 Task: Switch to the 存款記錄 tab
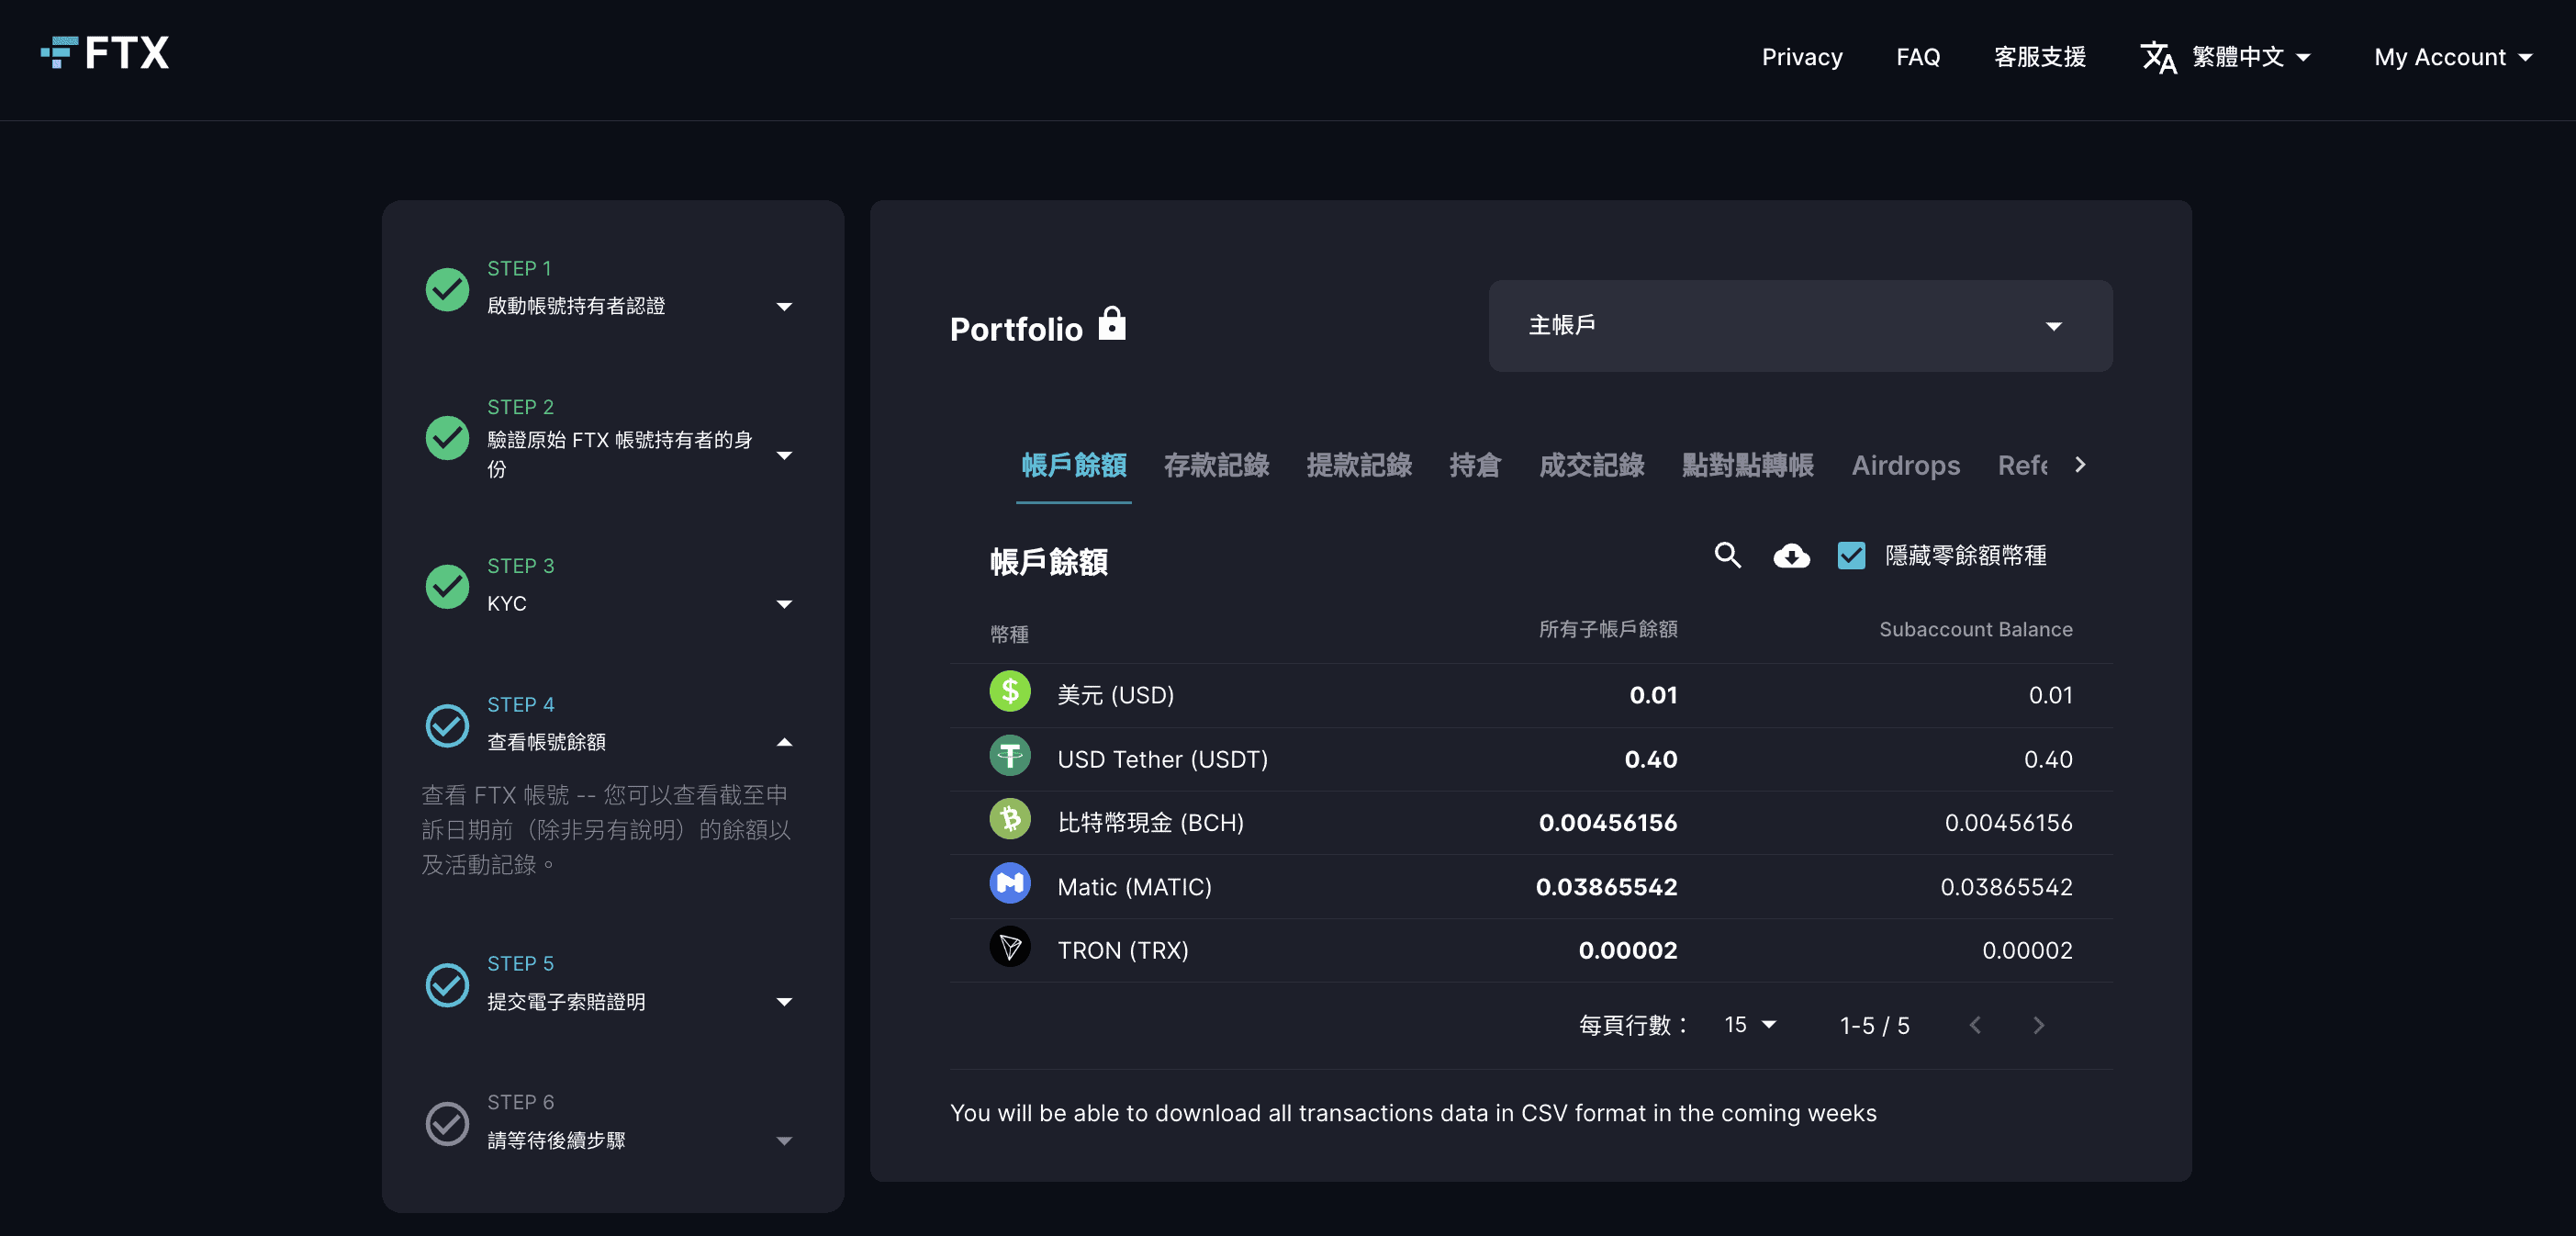[1216, 465]
